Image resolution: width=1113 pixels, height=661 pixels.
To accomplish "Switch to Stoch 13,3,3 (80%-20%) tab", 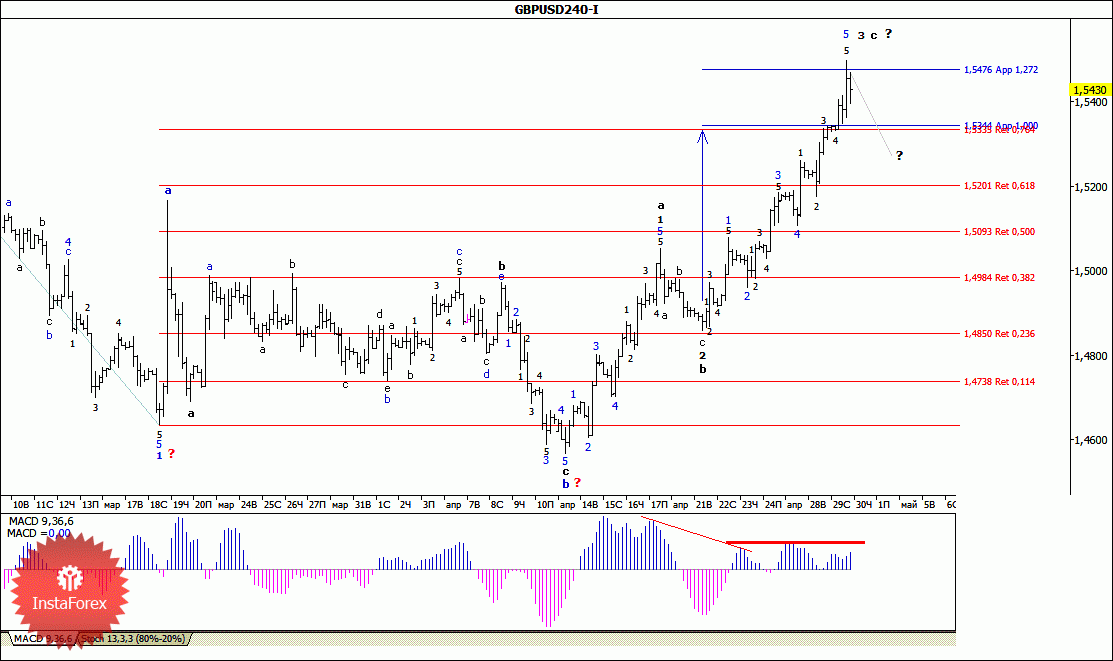I will click(133, 638).
